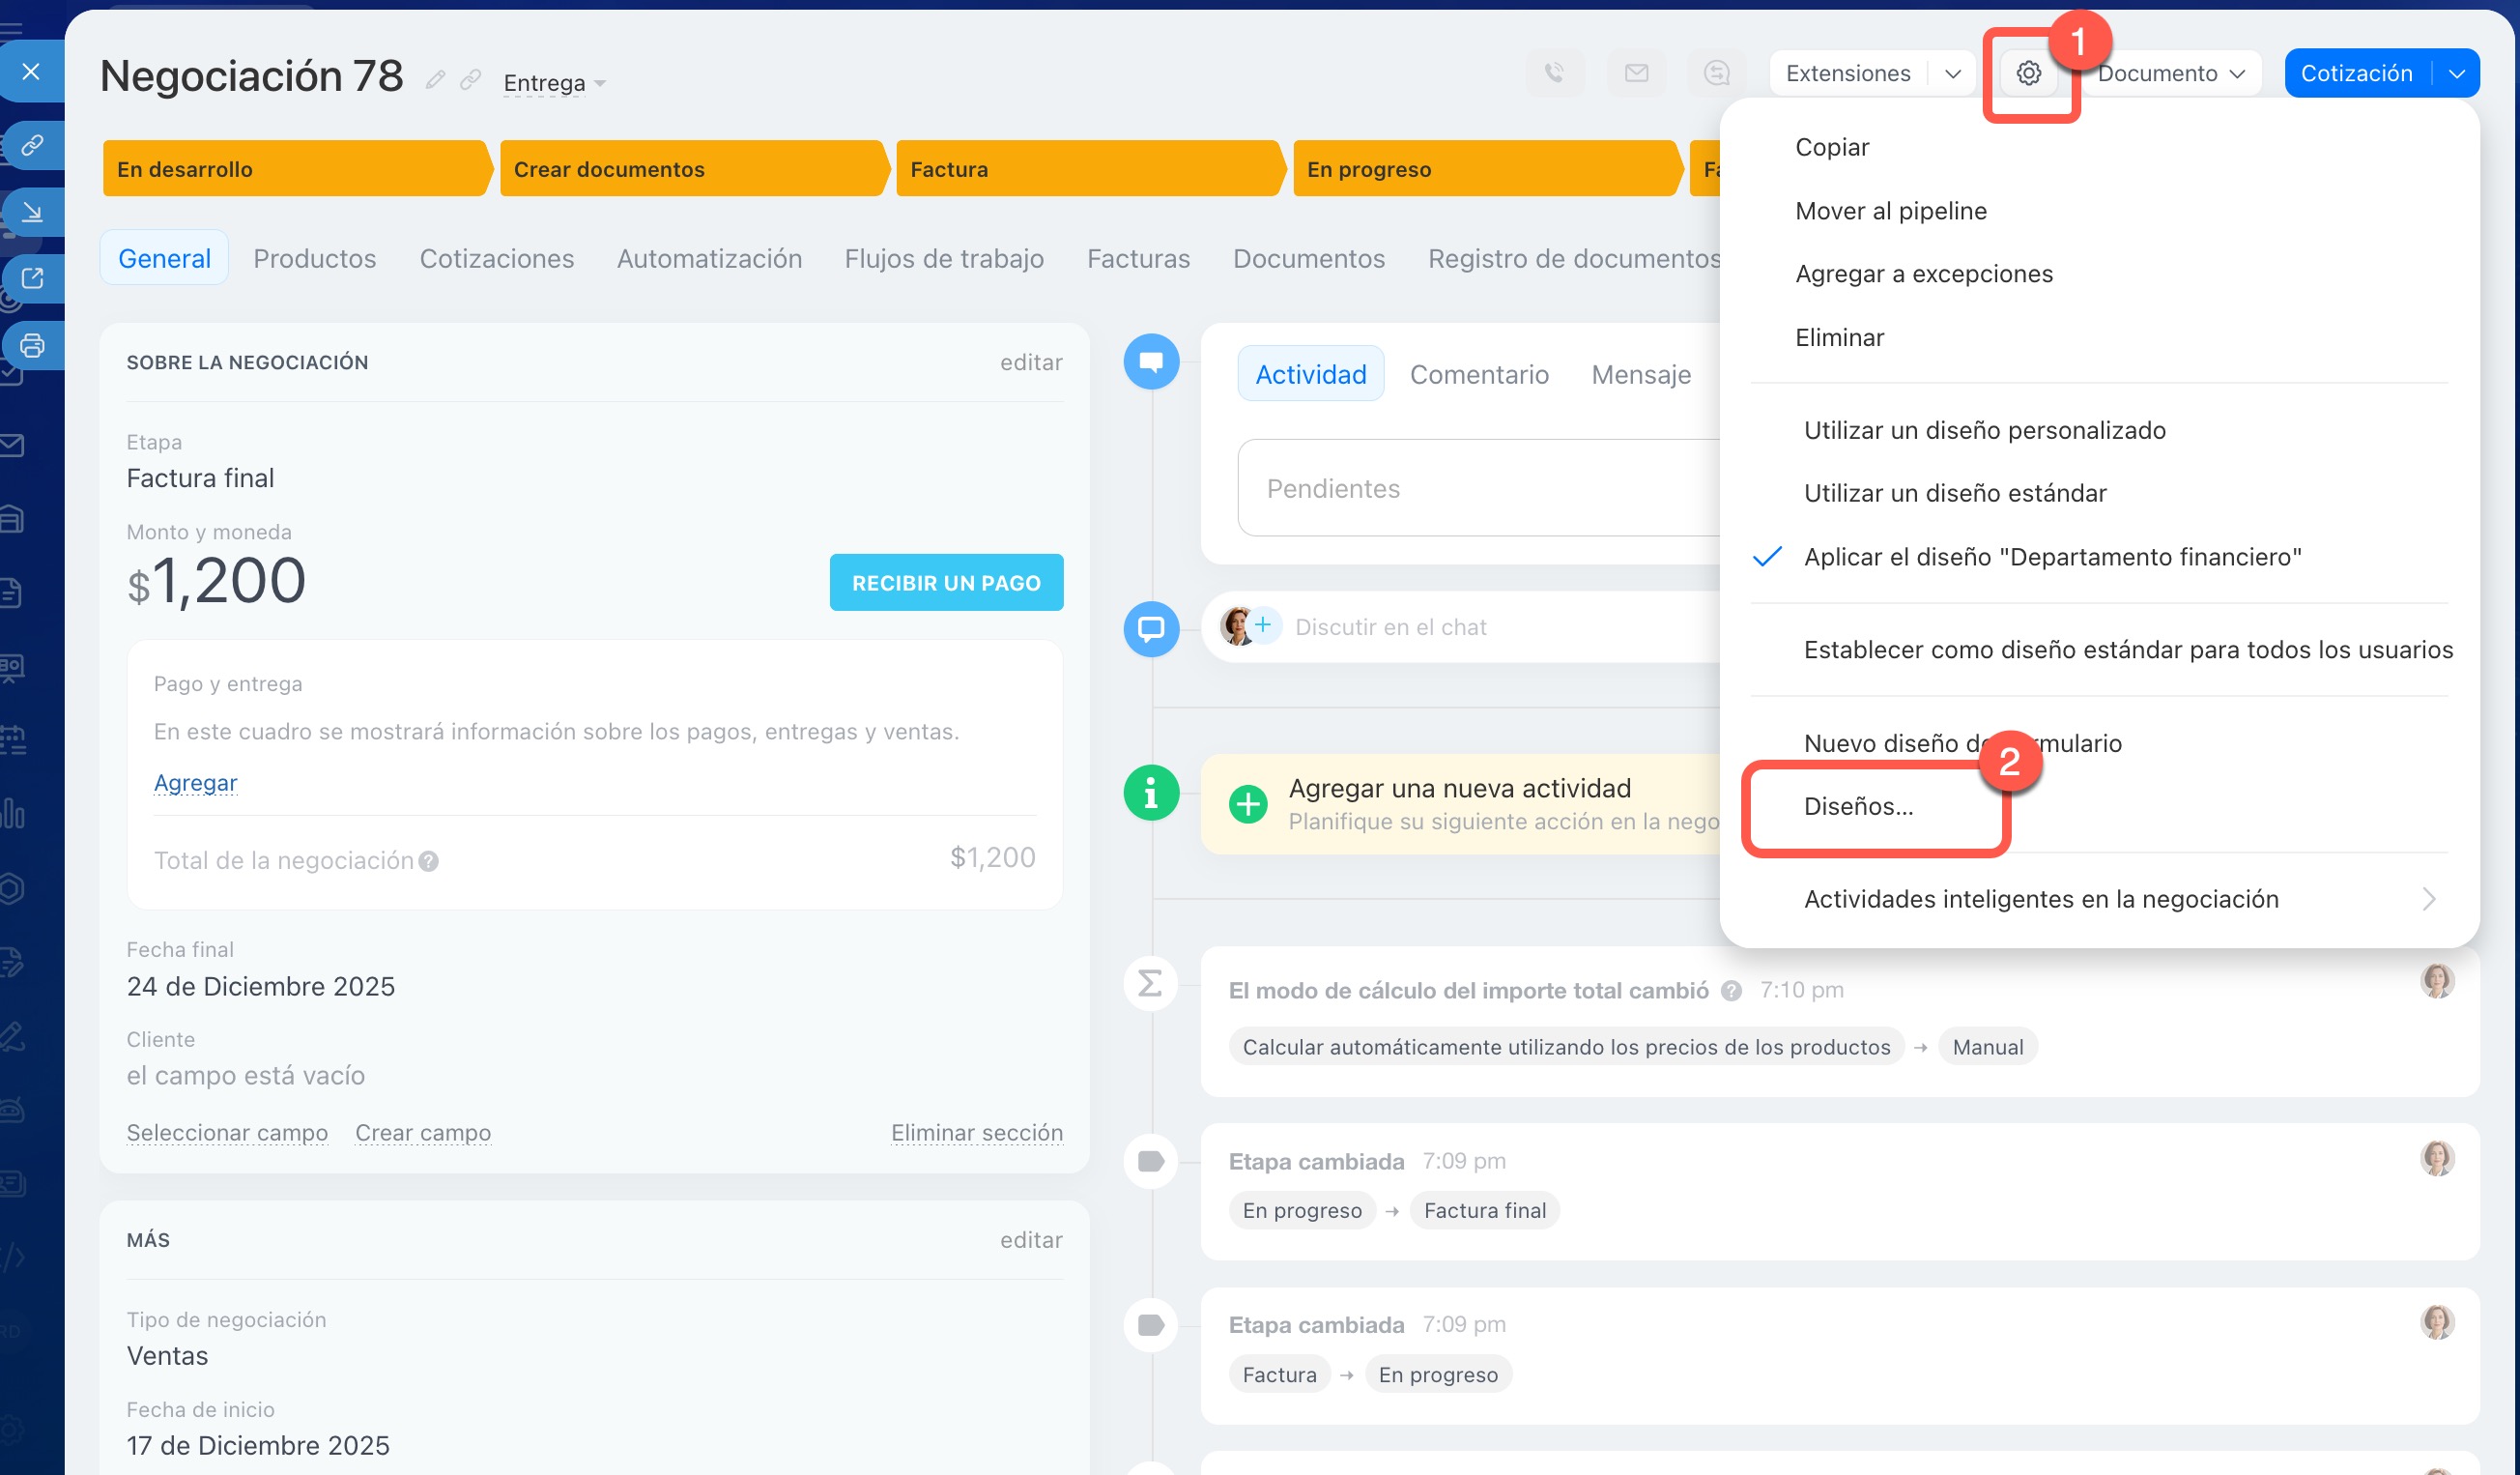Switch to the Productos tab
This screenshot has width=2520, height=1475.
314,259
